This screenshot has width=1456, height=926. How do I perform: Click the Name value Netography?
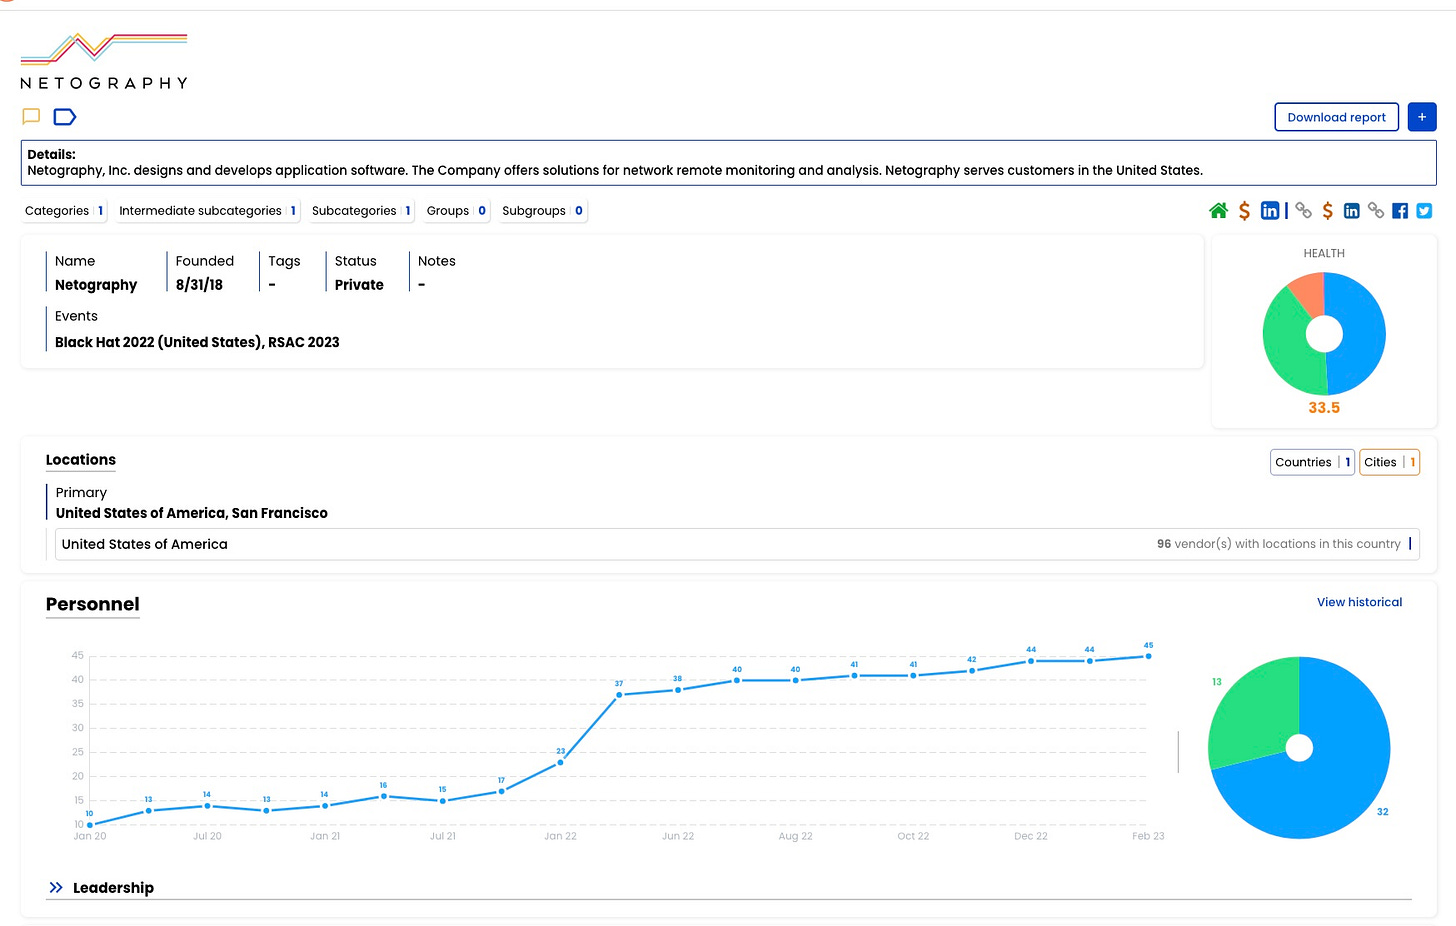tap(96, 285)
